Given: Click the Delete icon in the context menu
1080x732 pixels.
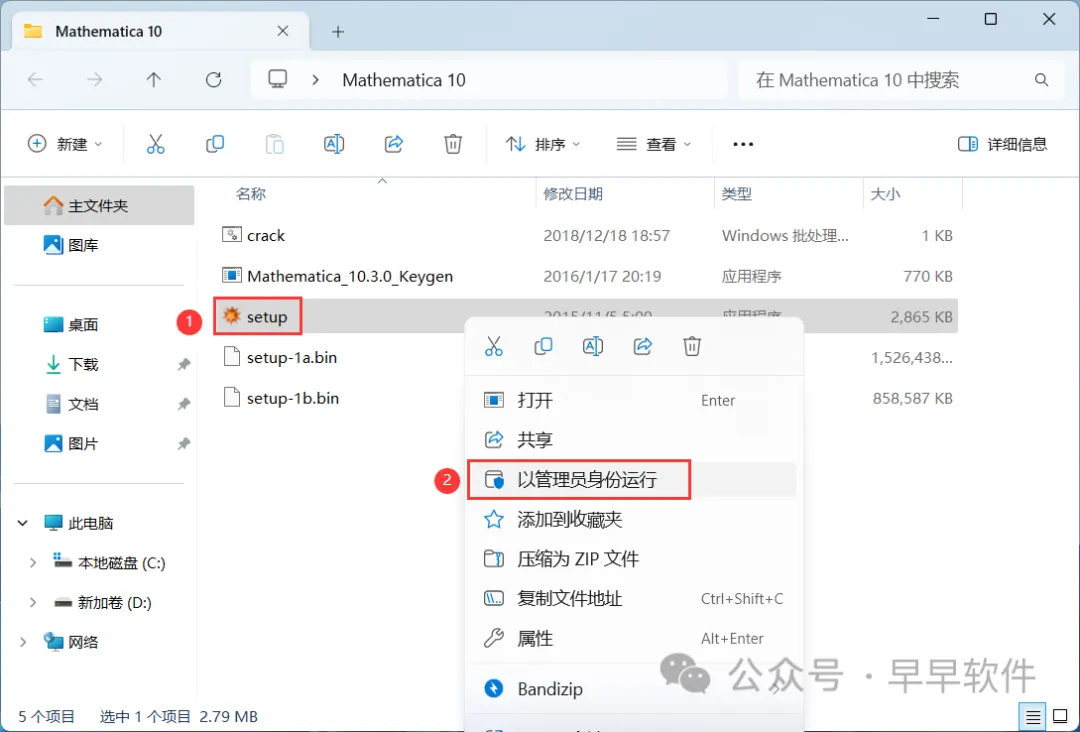Looking at the screenshot, I should pos(692,346).
